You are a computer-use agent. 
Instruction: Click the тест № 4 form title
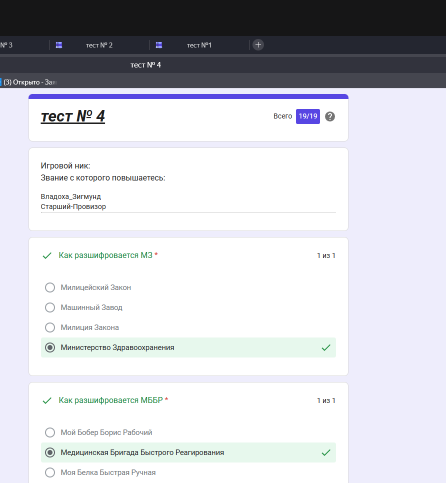pyautogui.click(x=73, y=117)
